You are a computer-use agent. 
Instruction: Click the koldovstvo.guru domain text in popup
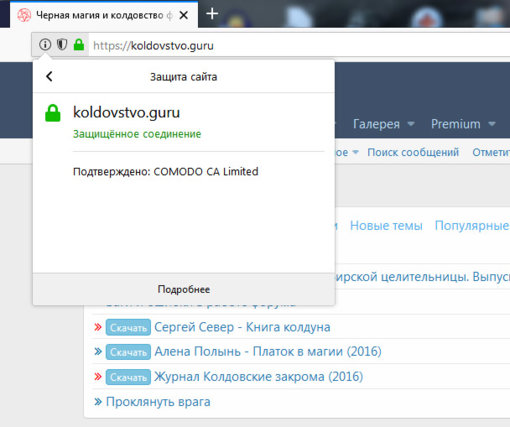pos(126,112)
